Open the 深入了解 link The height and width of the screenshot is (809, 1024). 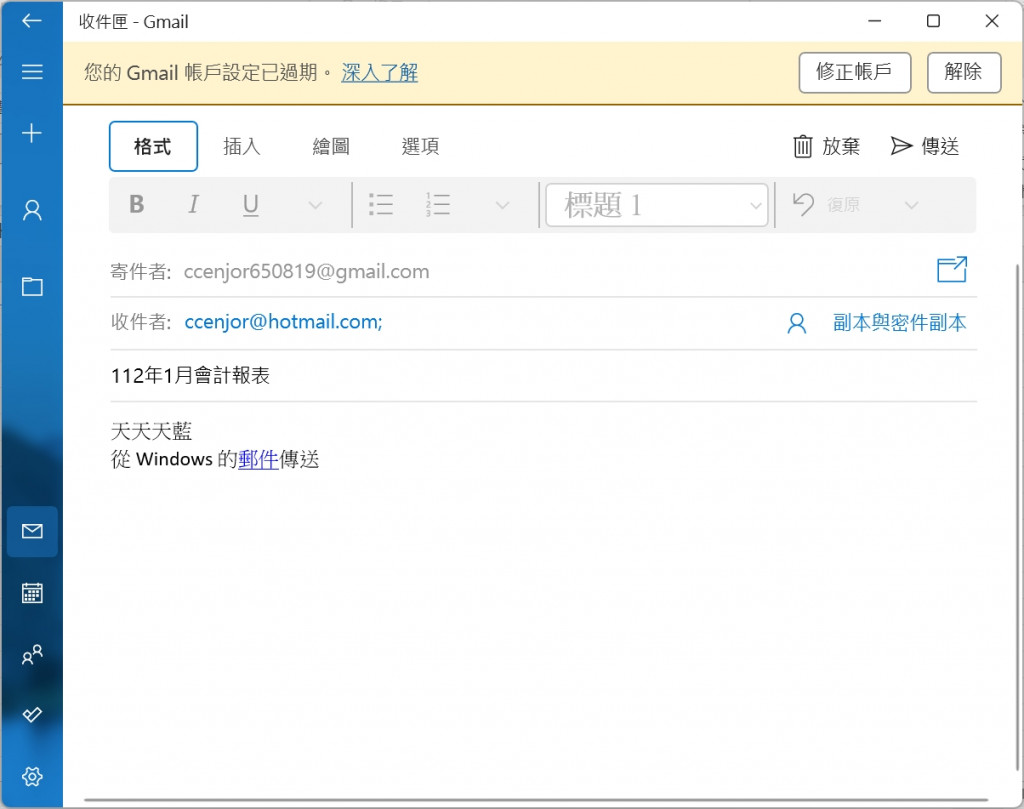(x=379, y=72)
